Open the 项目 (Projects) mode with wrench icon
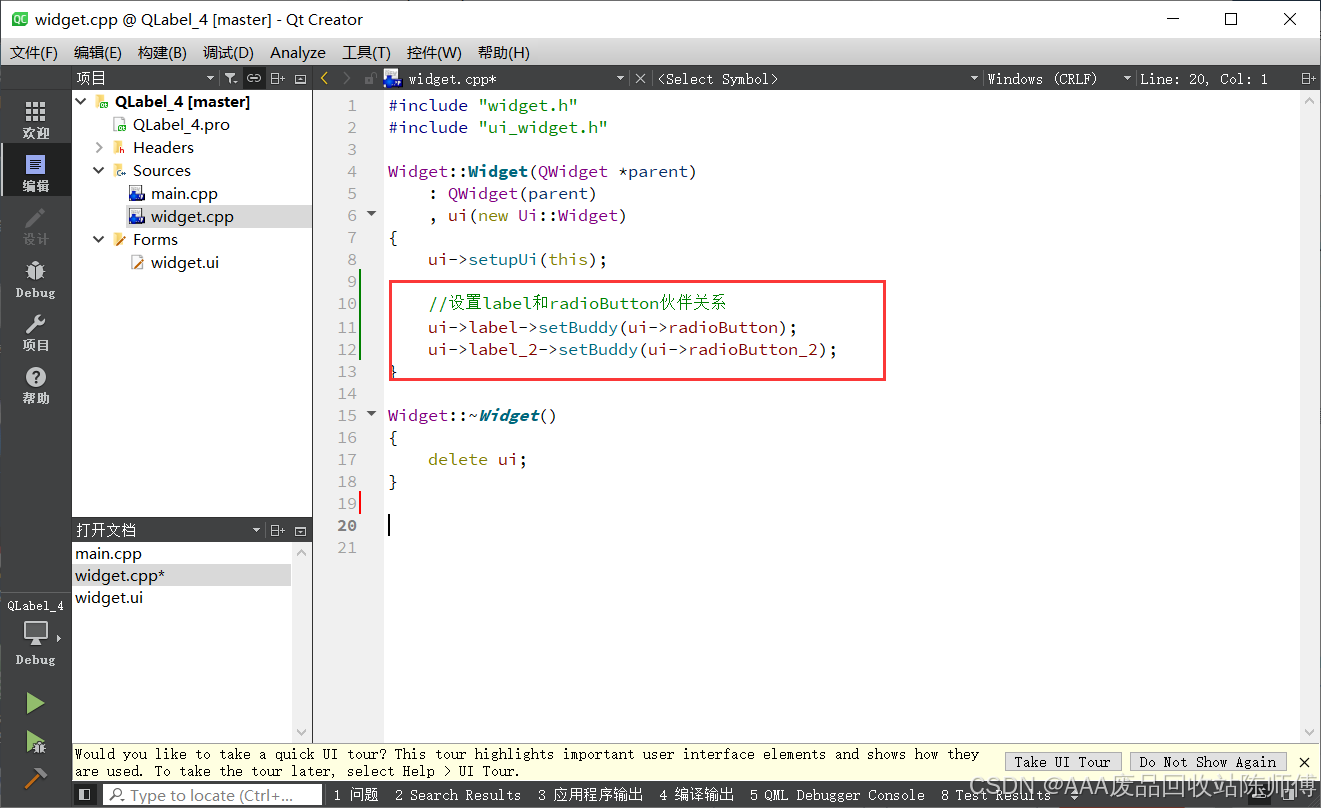This screenshot has height=808, width=1321. [x=36, y=332]
